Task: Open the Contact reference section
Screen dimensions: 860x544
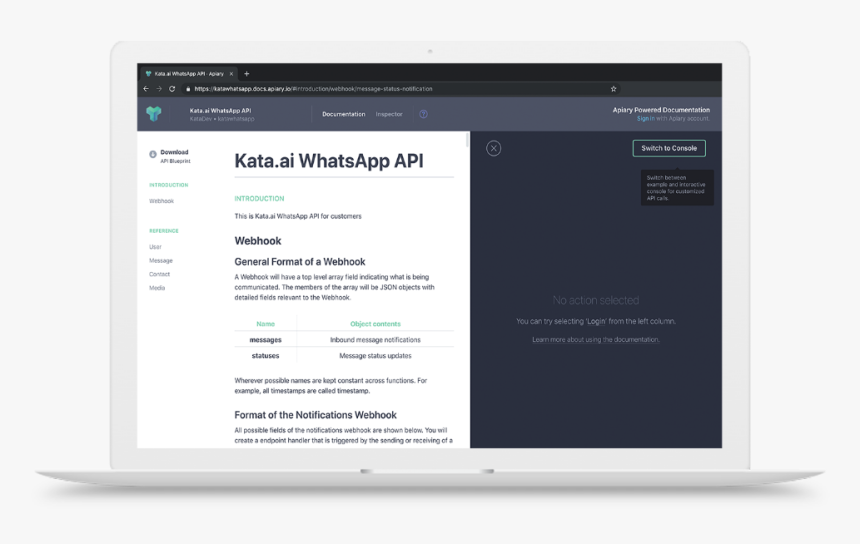Action: coord(159,274)
